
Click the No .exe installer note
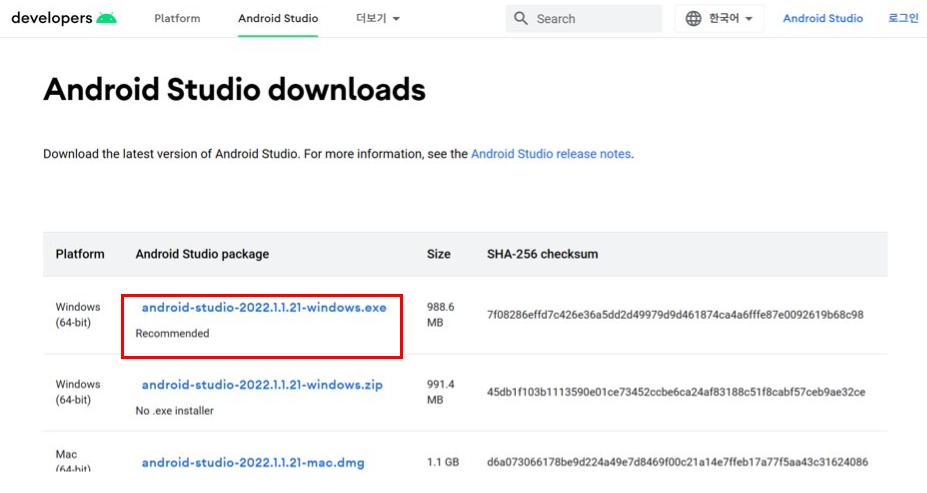(x=174, y=411)
